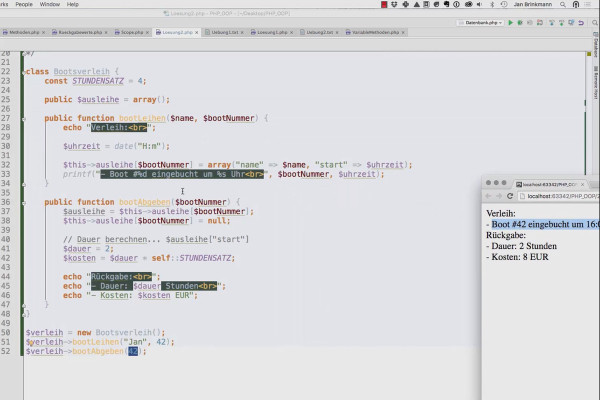Click the Bootsverleih class name on line 22
The width and height of the screenshot is (600, 400).
tap(82, 72)
